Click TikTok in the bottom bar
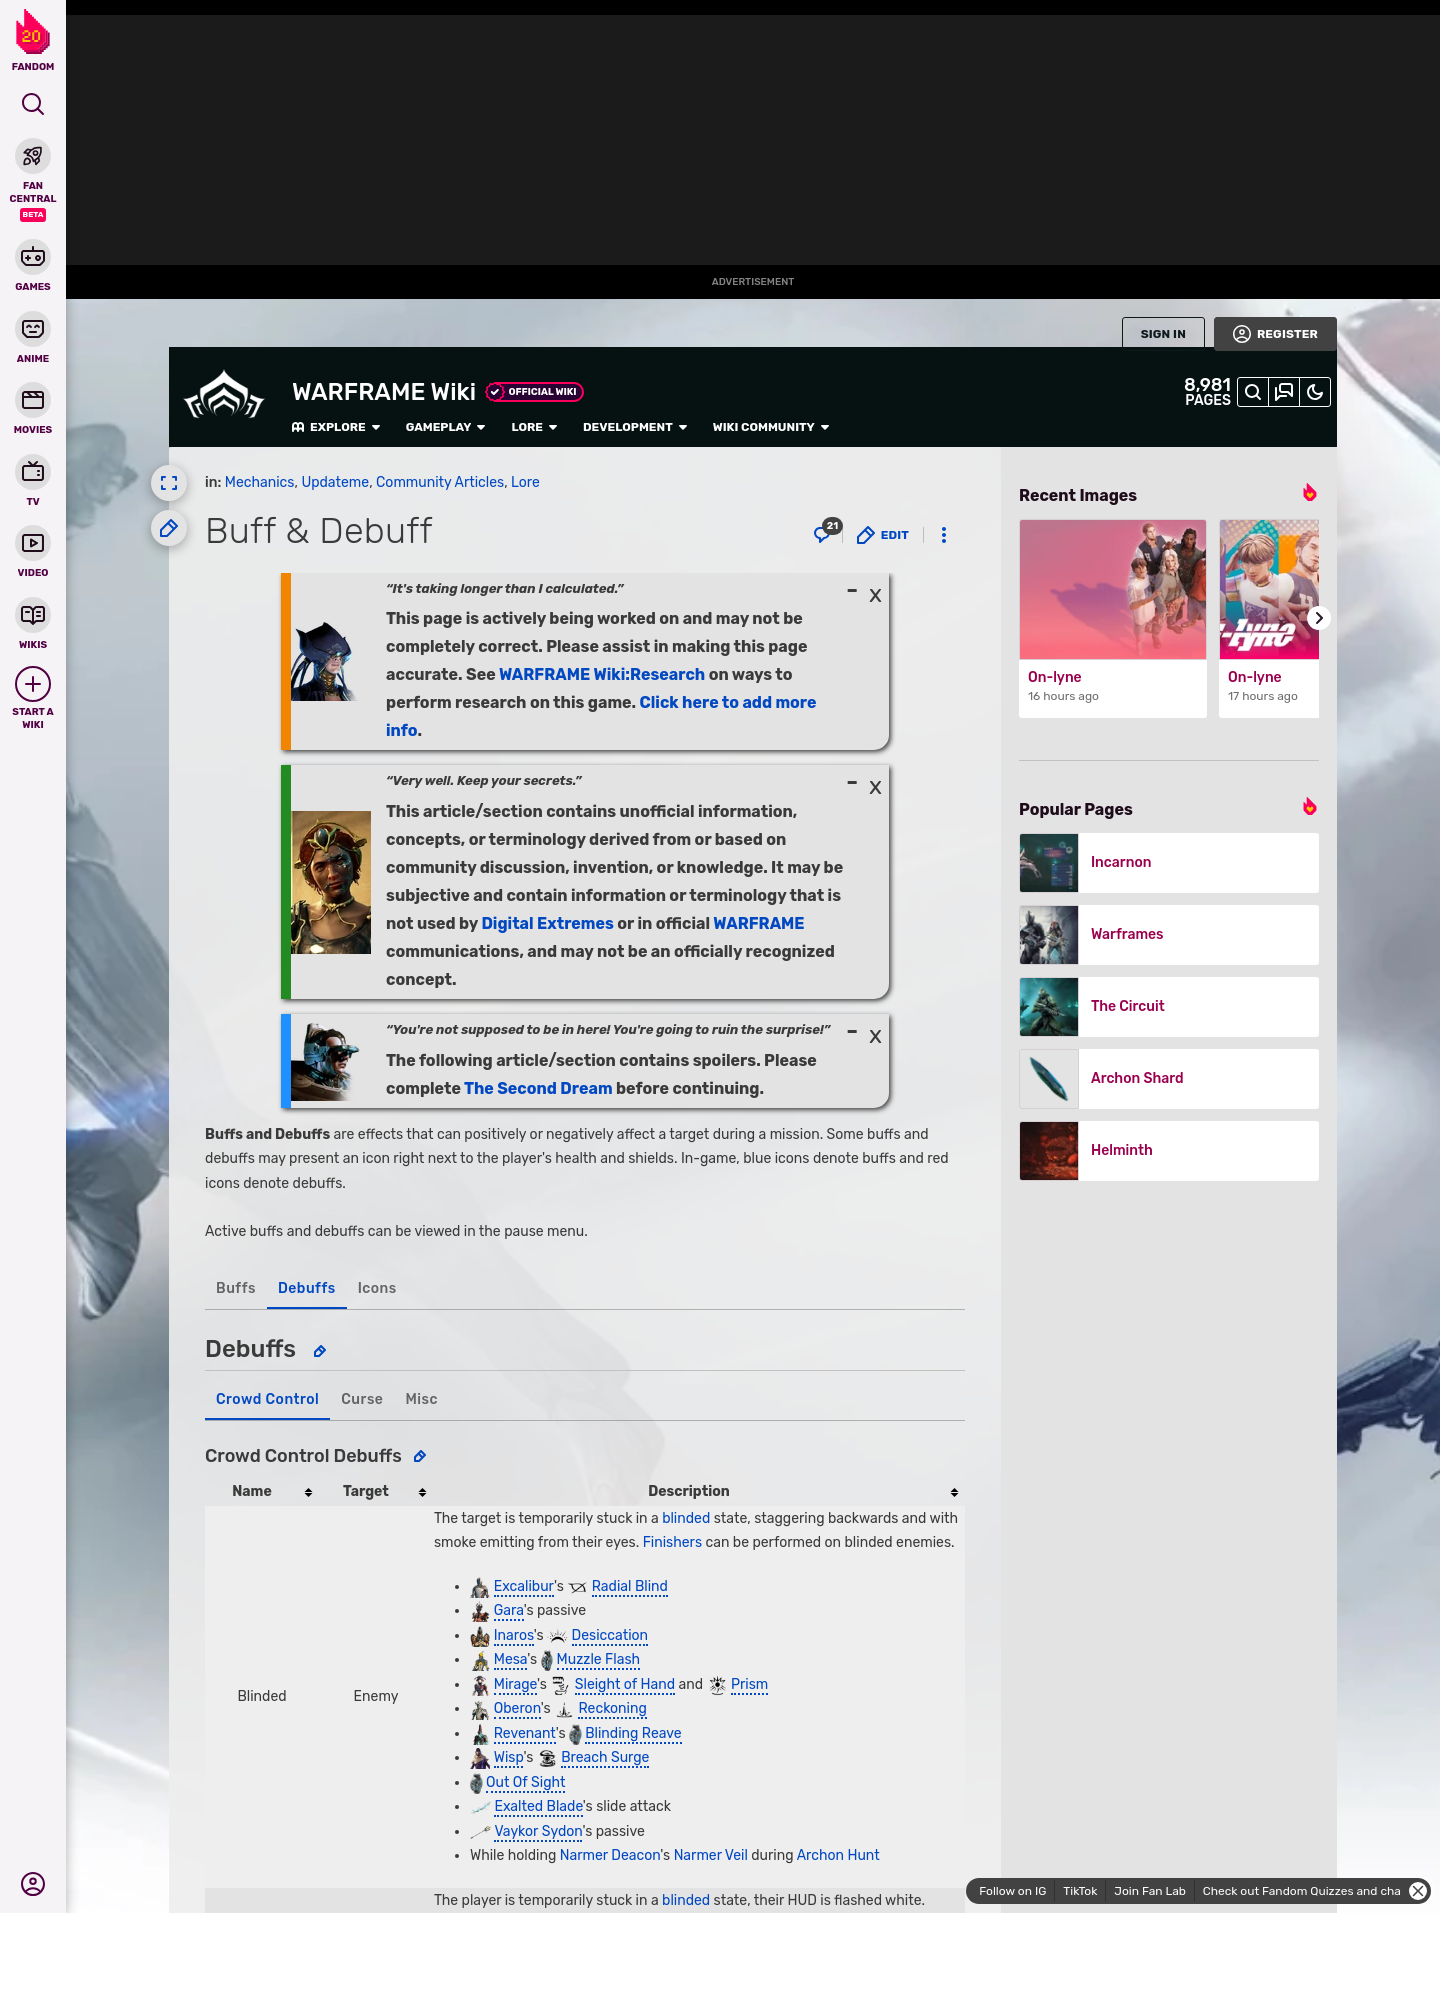 (1080, 1891)
